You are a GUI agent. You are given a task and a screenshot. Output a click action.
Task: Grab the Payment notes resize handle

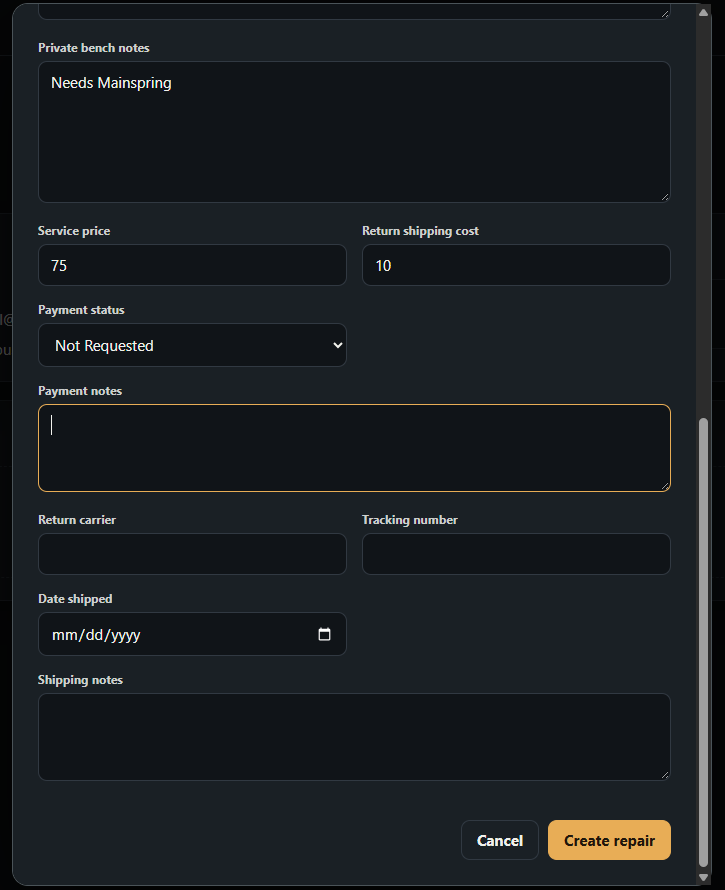pyautogui.click(x=665, y=486)
